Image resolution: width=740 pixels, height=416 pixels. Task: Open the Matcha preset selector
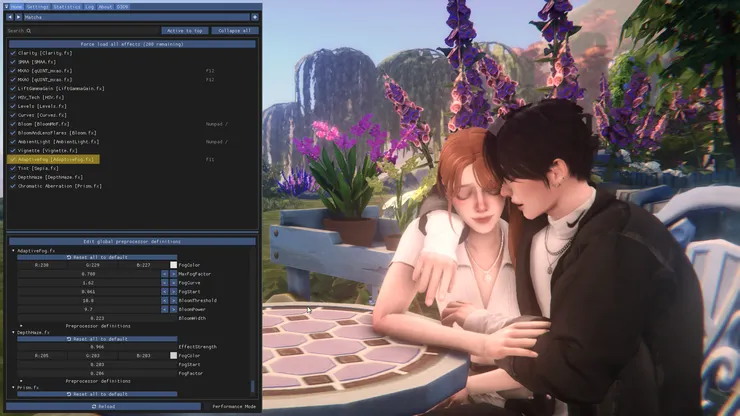(137, 17)
